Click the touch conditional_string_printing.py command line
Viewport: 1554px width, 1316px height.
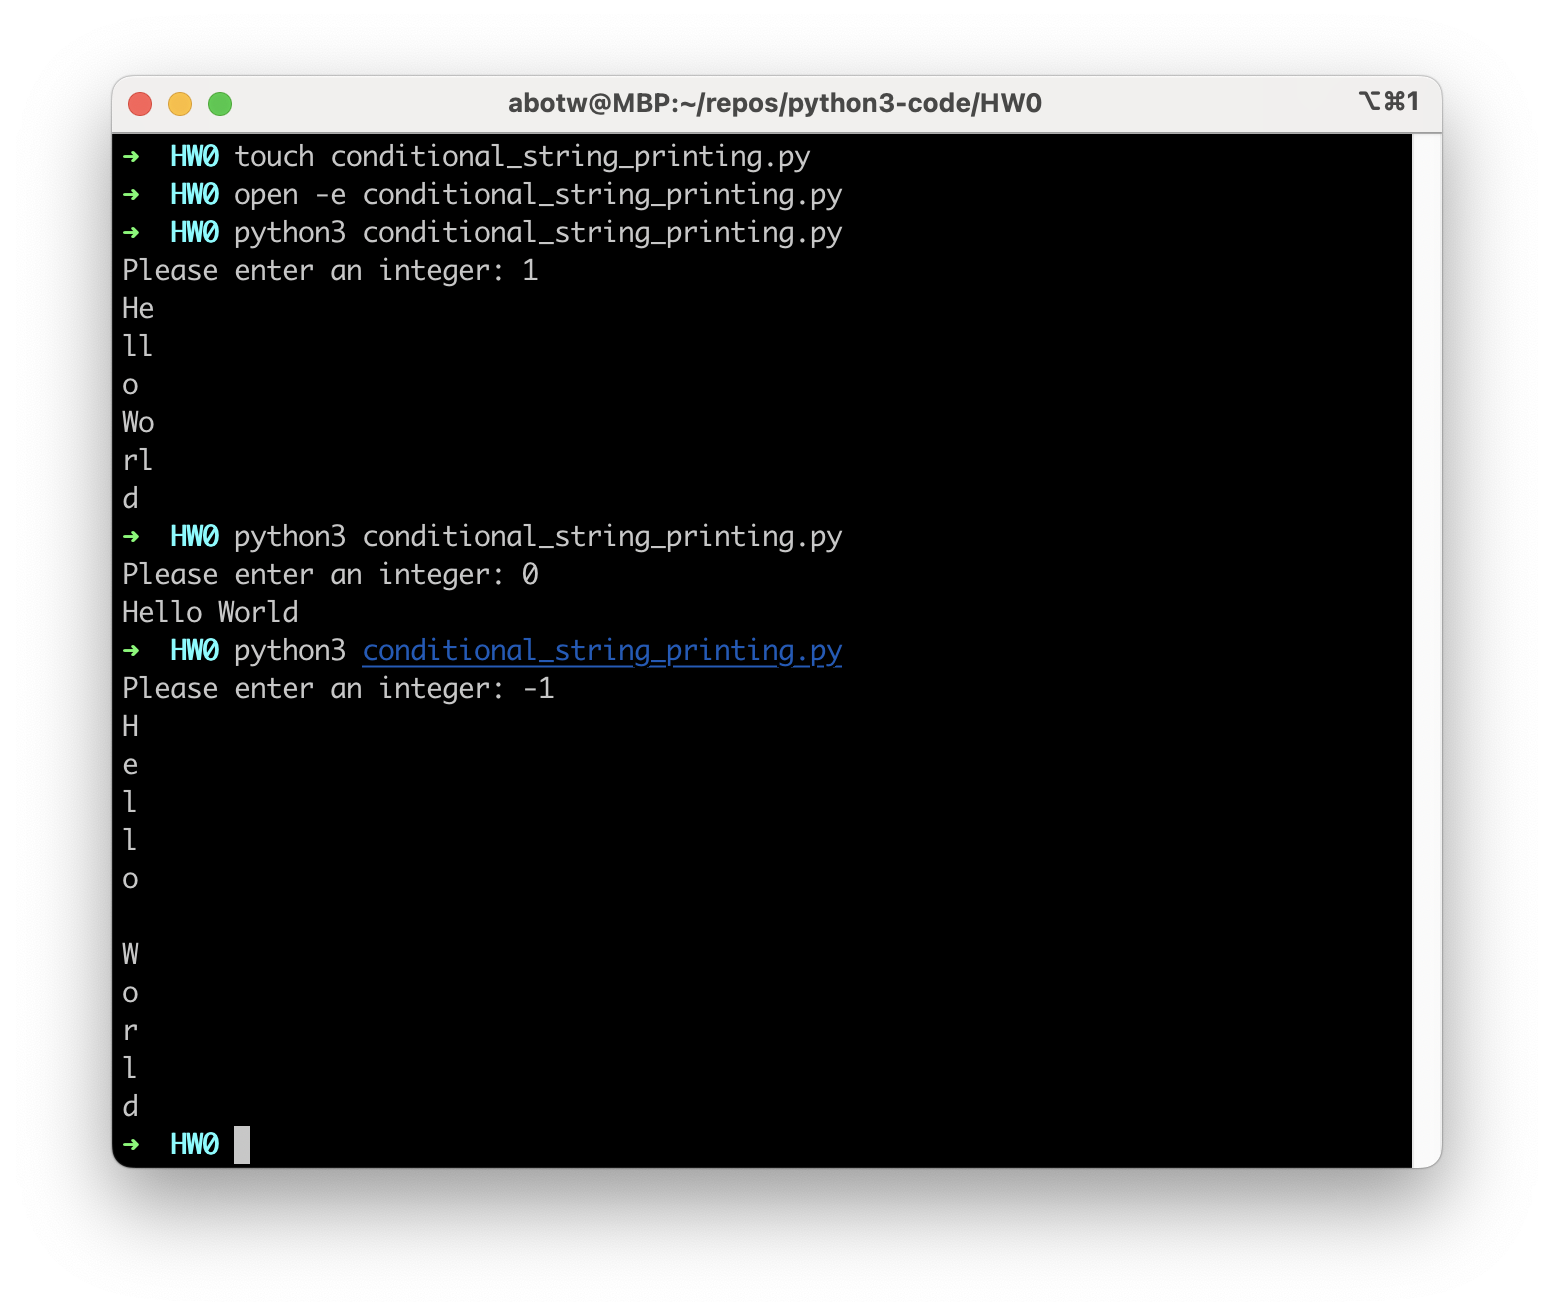[522, 157]
